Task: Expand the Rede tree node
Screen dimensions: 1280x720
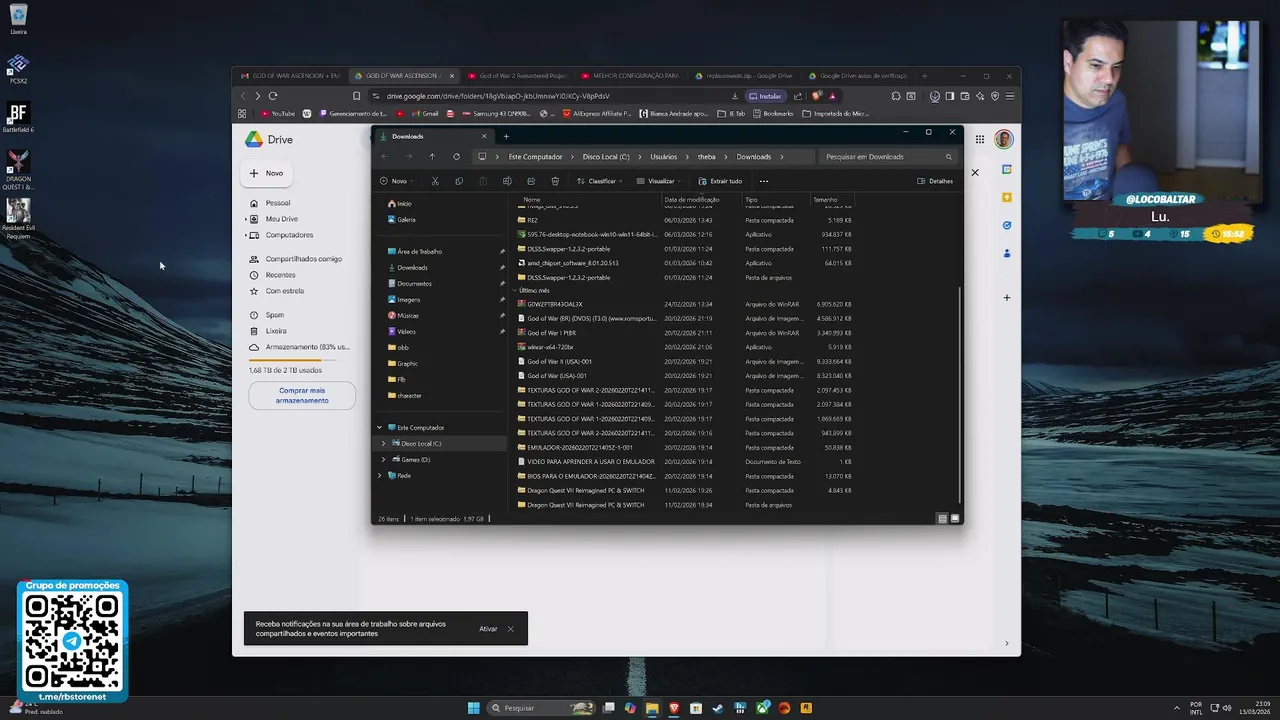Action: pyautogui.click(x=379, y=475)
